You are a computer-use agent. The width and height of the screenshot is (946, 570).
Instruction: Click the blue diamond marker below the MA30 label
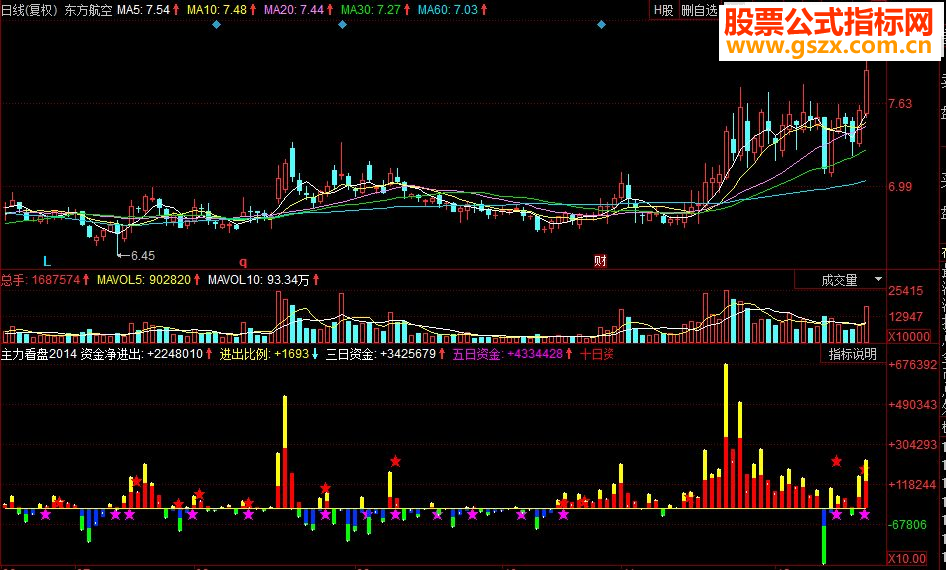point(342,25)
